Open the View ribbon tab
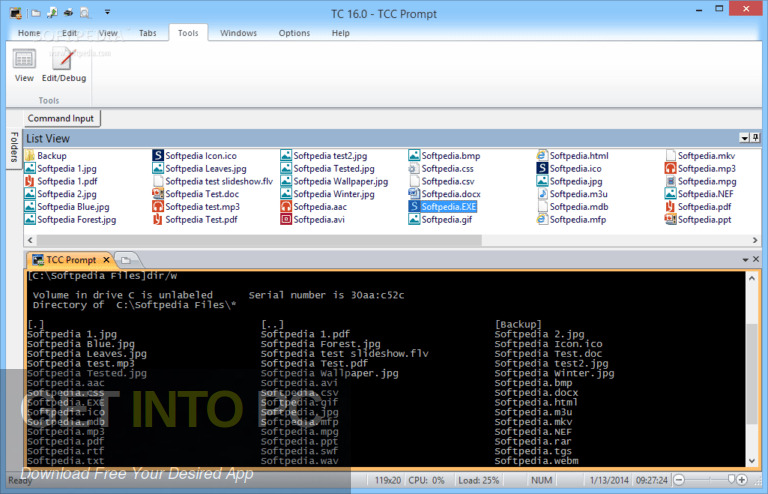This screenshot has width=768, height=494. 108,33
